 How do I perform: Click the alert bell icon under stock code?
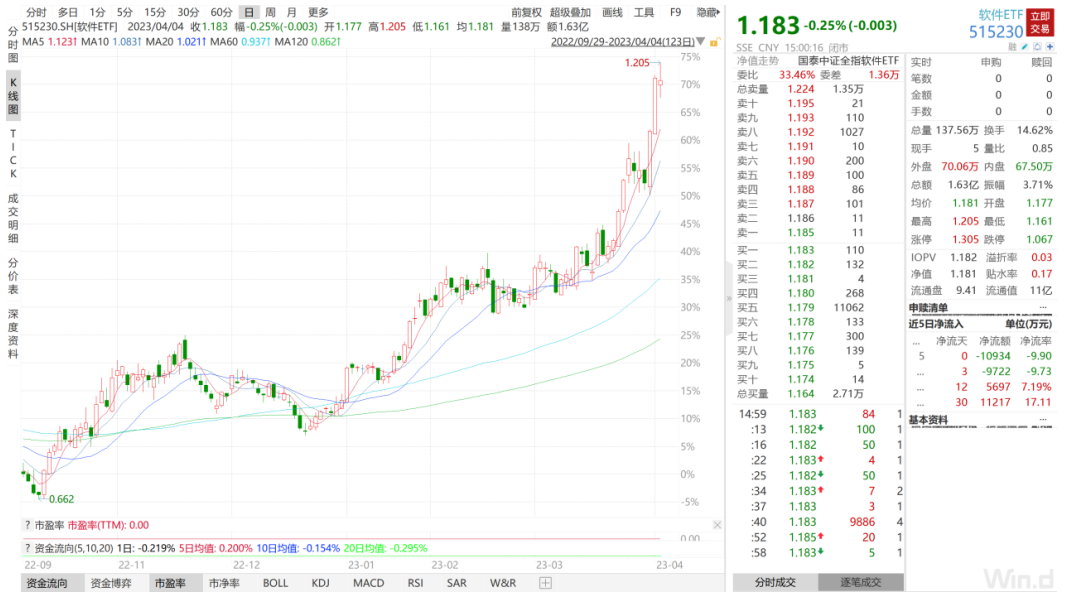tap(1037, 47)
